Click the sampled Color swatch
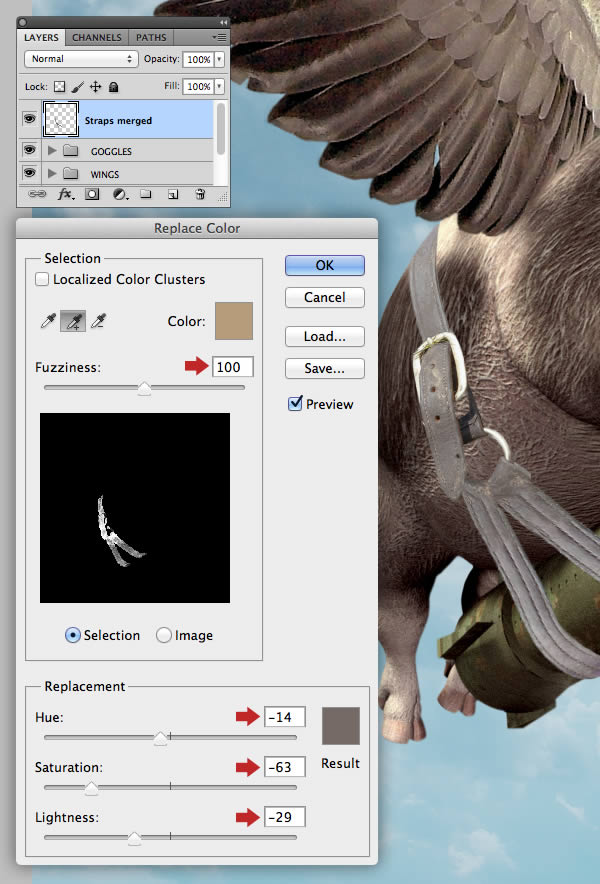The width and height of the screenshot is (600, 884). pos(234,321)
